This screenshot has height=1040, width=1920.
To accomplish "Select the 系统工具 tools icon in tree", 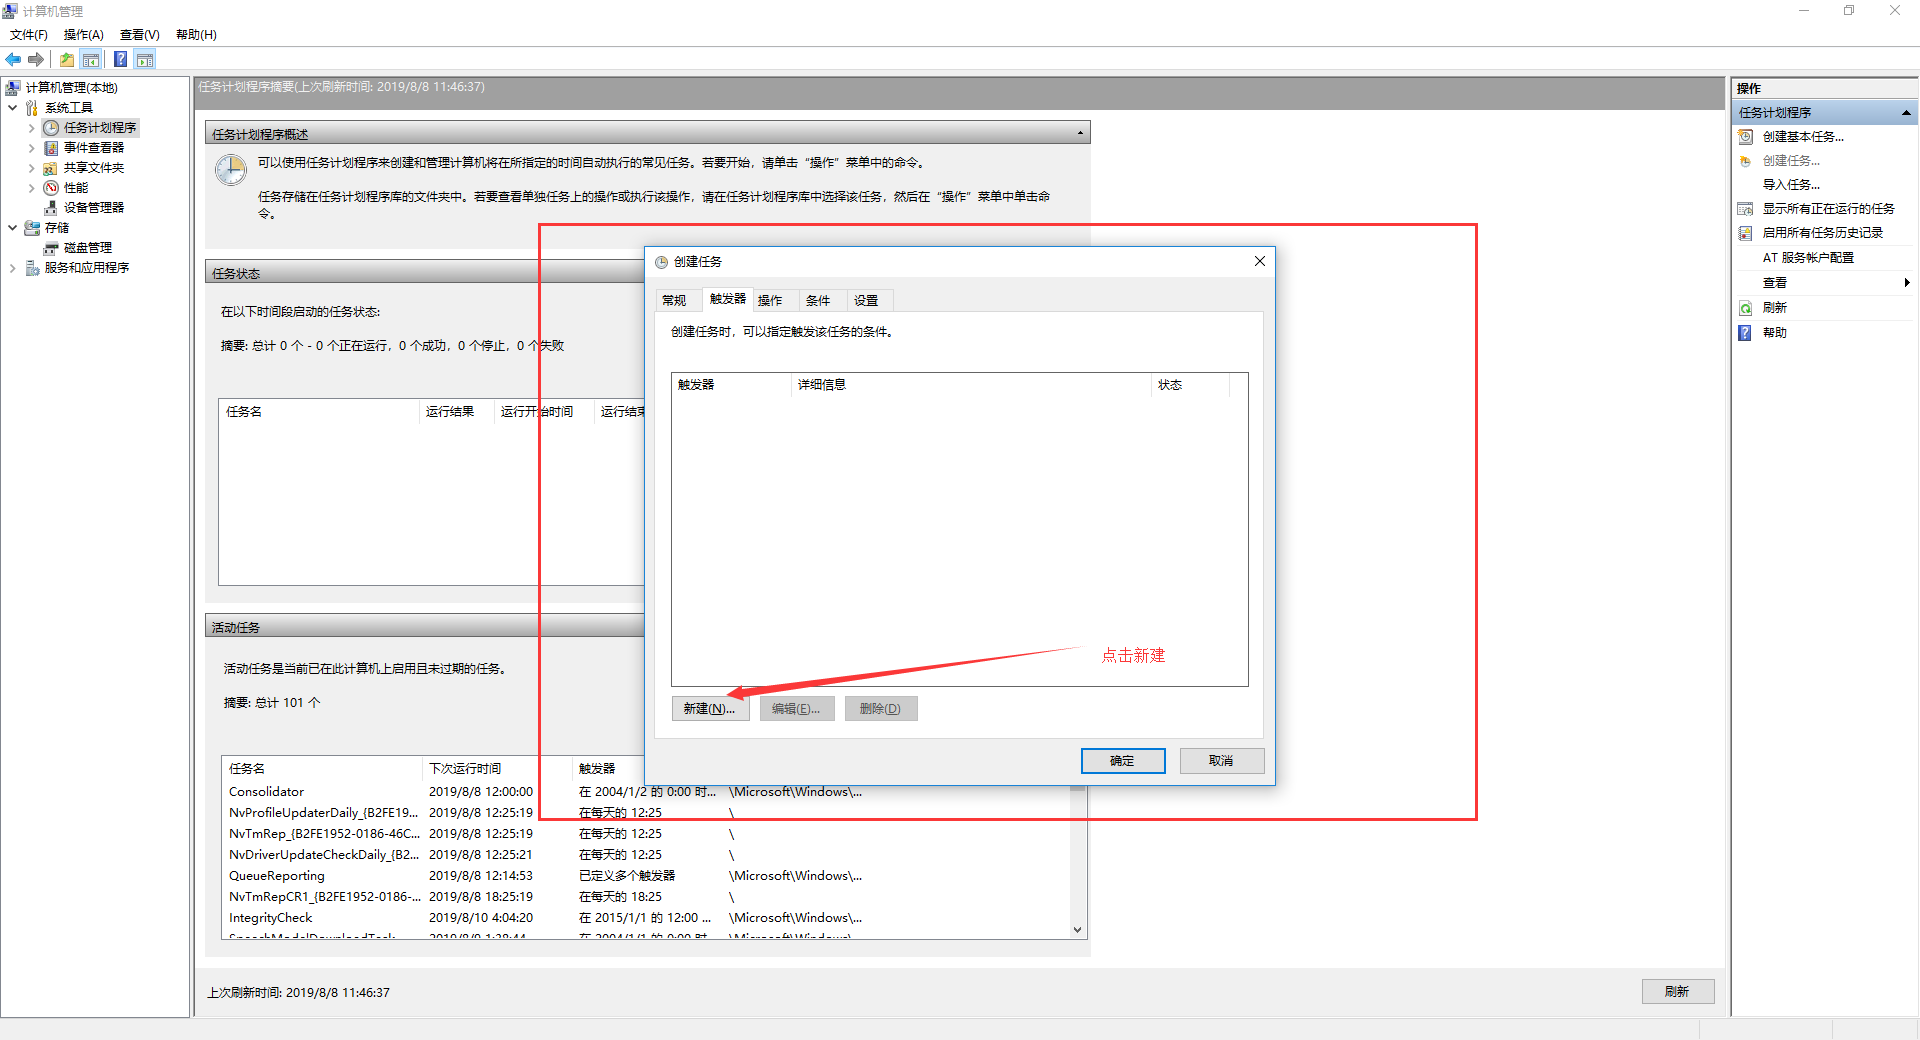I will (32, 108).
